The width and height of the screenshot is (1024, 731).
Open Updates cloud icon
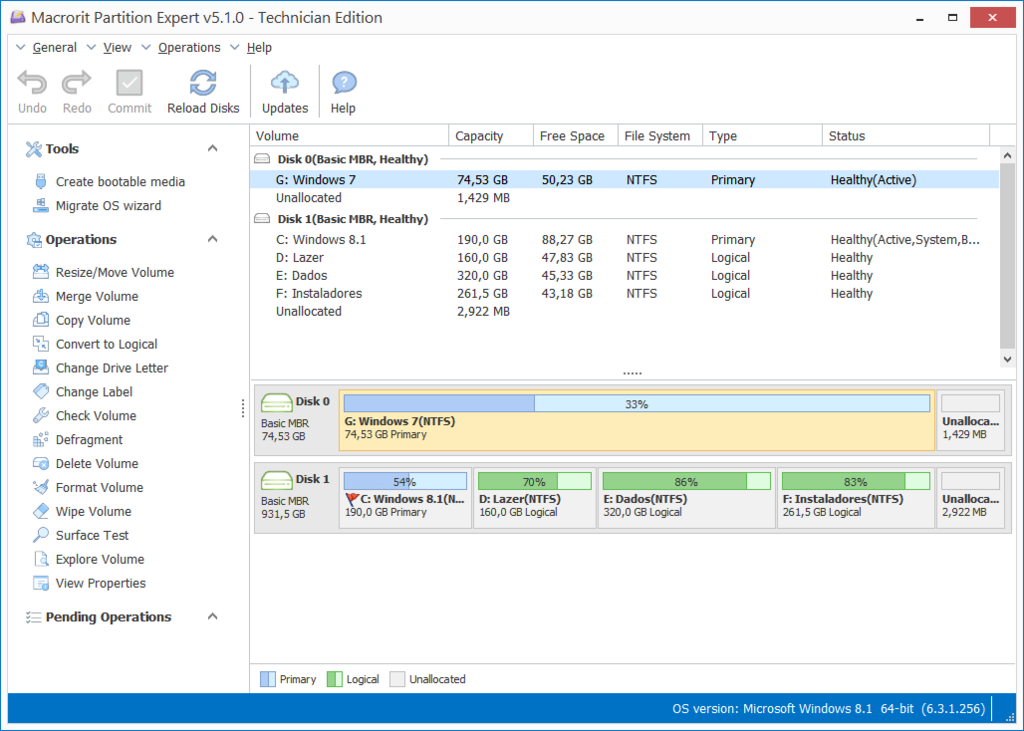[x=285, y=82]
